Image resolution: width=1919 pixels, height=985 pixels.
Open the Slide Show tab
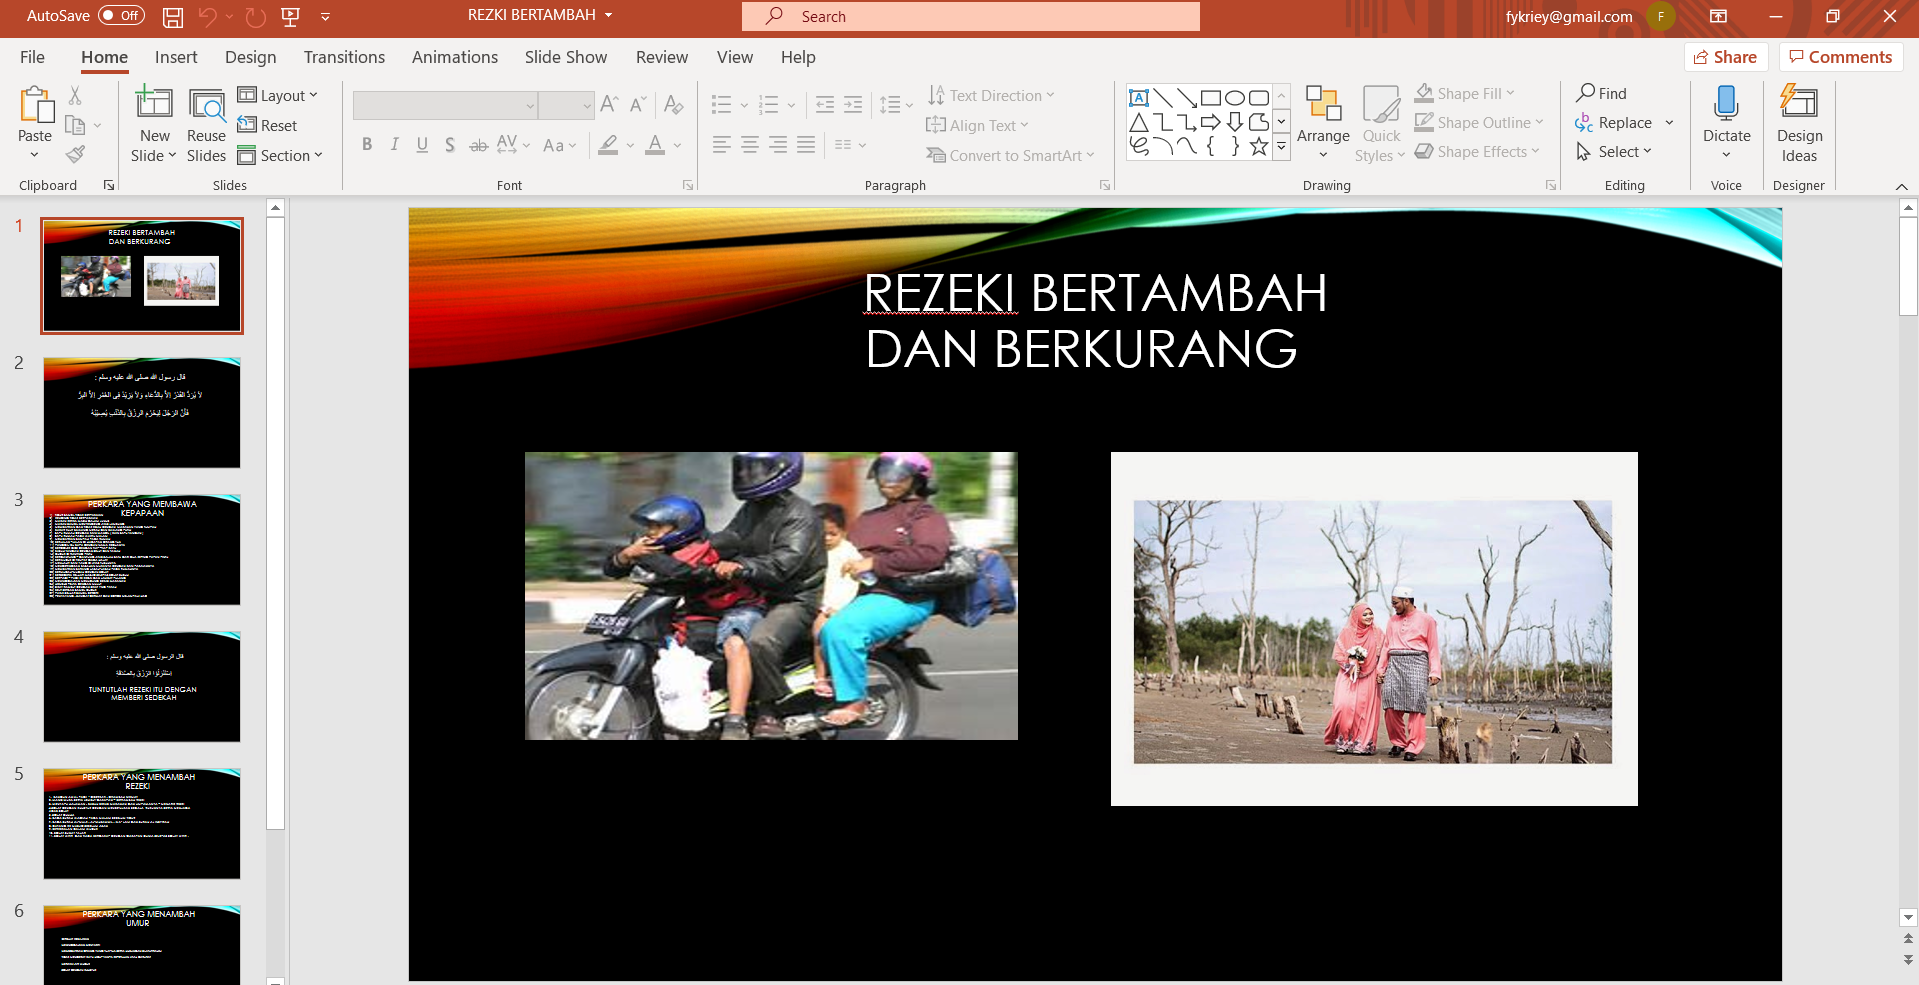pyautogui.click(x=565, y=57)
